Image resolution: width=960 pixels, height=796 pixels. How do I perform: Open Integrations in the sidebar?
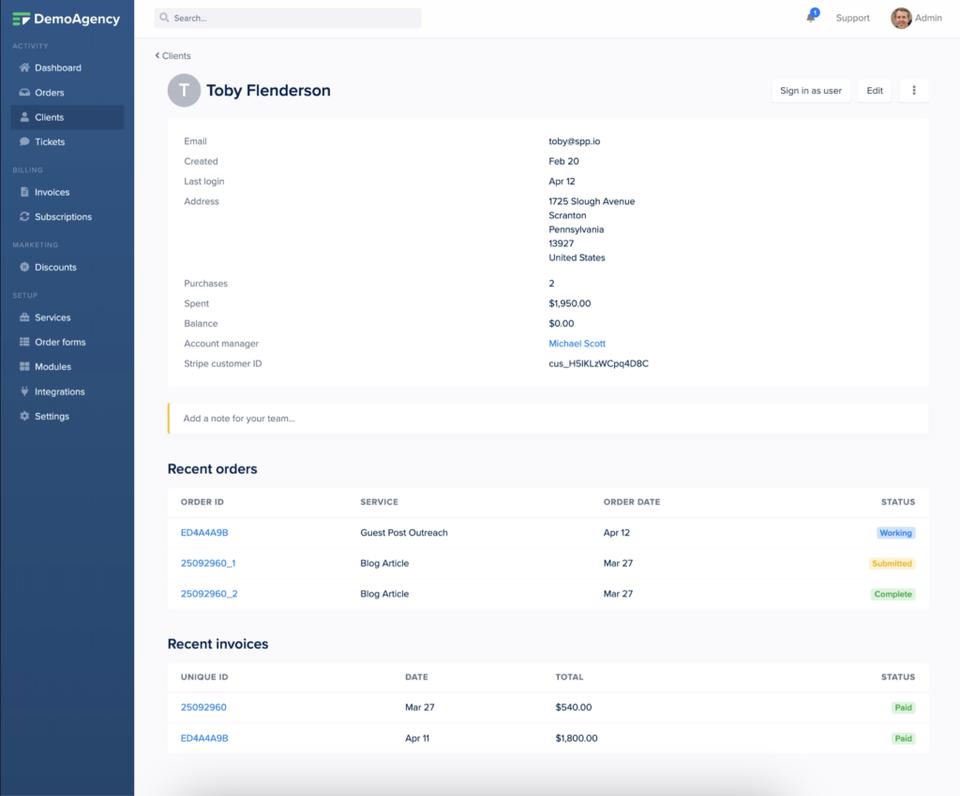pyautogui.click(x=60, y=391)
